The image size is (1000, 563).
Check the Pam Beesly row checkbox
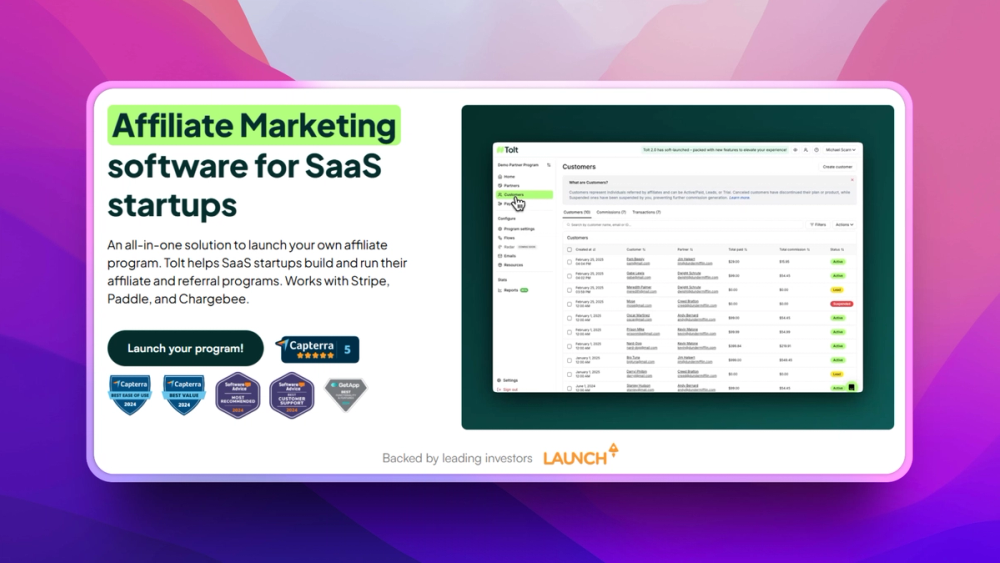click(x=570, y=261)
